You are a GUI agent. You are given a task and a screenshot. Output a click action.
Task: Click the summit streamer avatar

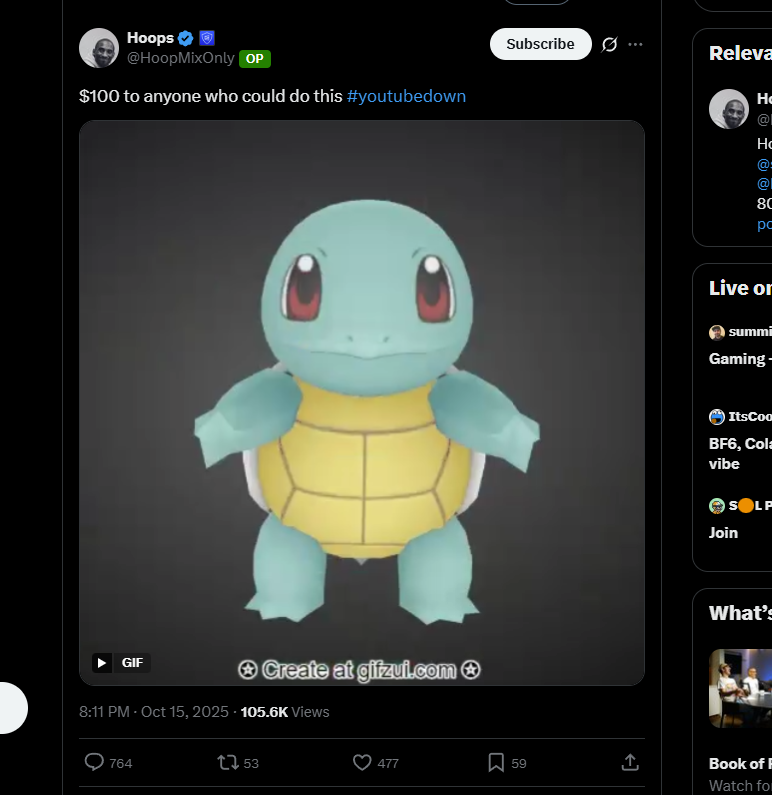pyautogui.click(x=717, y=333)
